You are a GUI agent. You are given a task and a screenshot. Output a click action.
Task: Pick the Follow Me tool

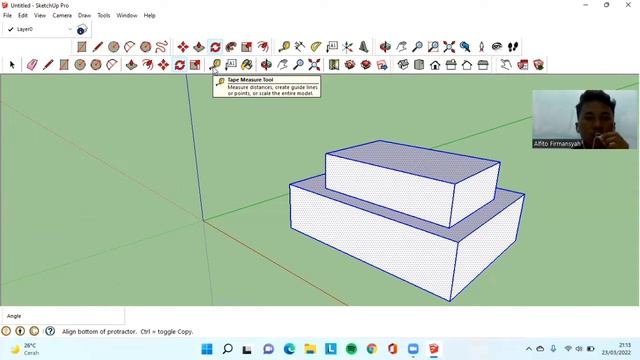231,47
